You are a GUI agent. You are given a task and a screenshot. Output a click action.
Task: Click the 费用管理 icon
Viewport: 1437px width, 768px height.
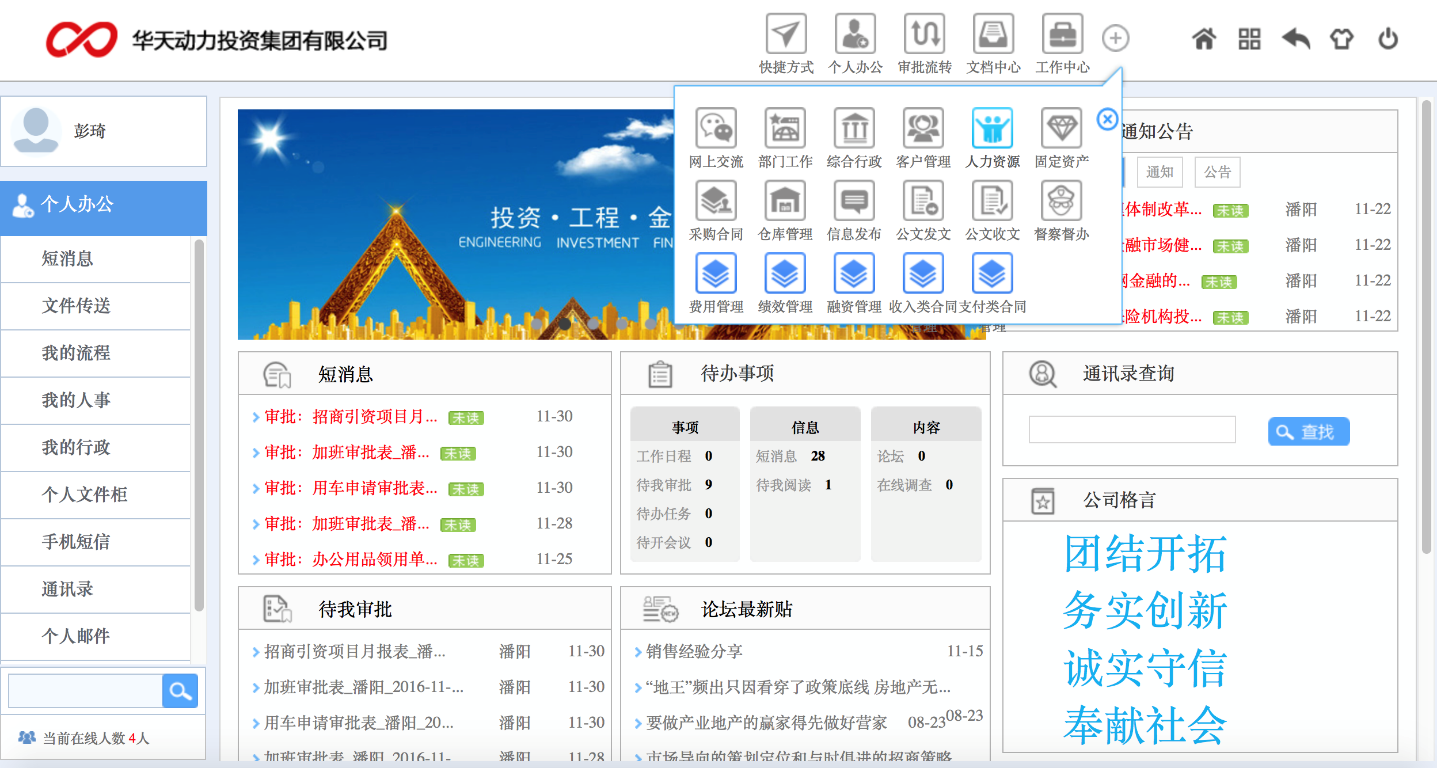[x=716, y=274]
